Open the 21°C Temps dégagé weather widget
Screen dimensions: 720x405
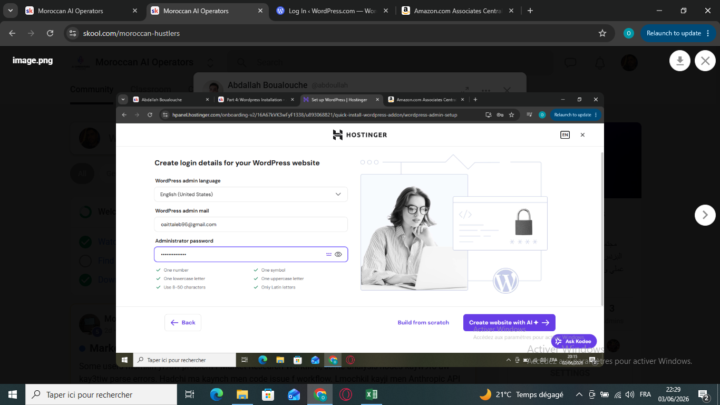[521, 394]
